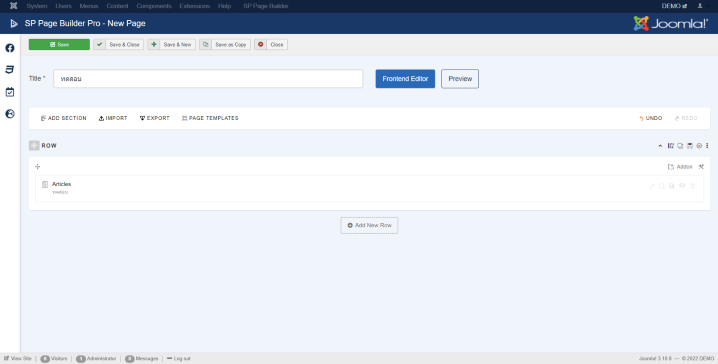This screenshot has width=718, height=364.
Task: Click the Addon button to add addon
Action: (680, 167)
